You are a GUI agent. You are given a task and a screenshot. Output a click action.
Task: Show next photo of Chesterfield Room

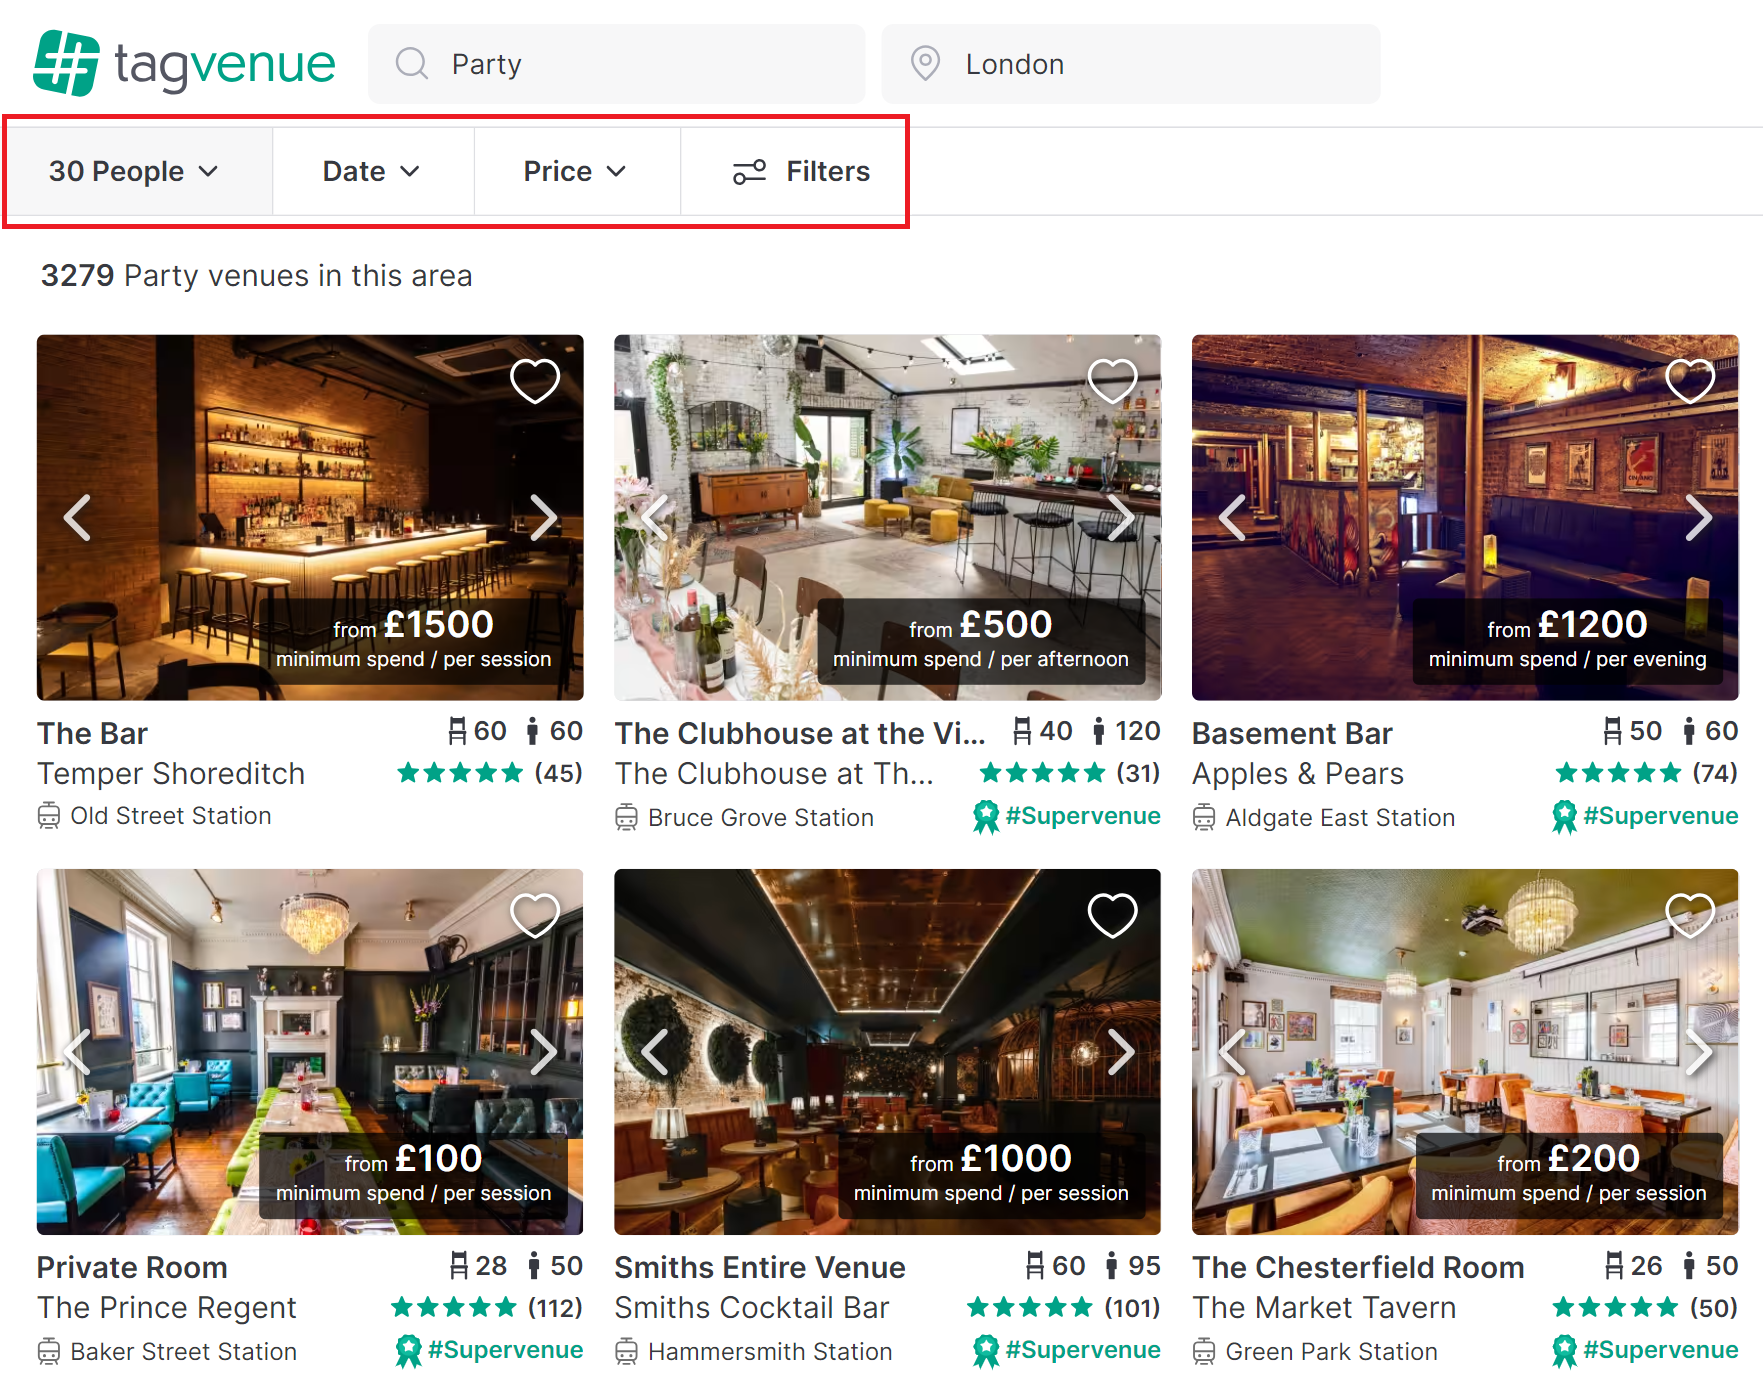1698,1051
